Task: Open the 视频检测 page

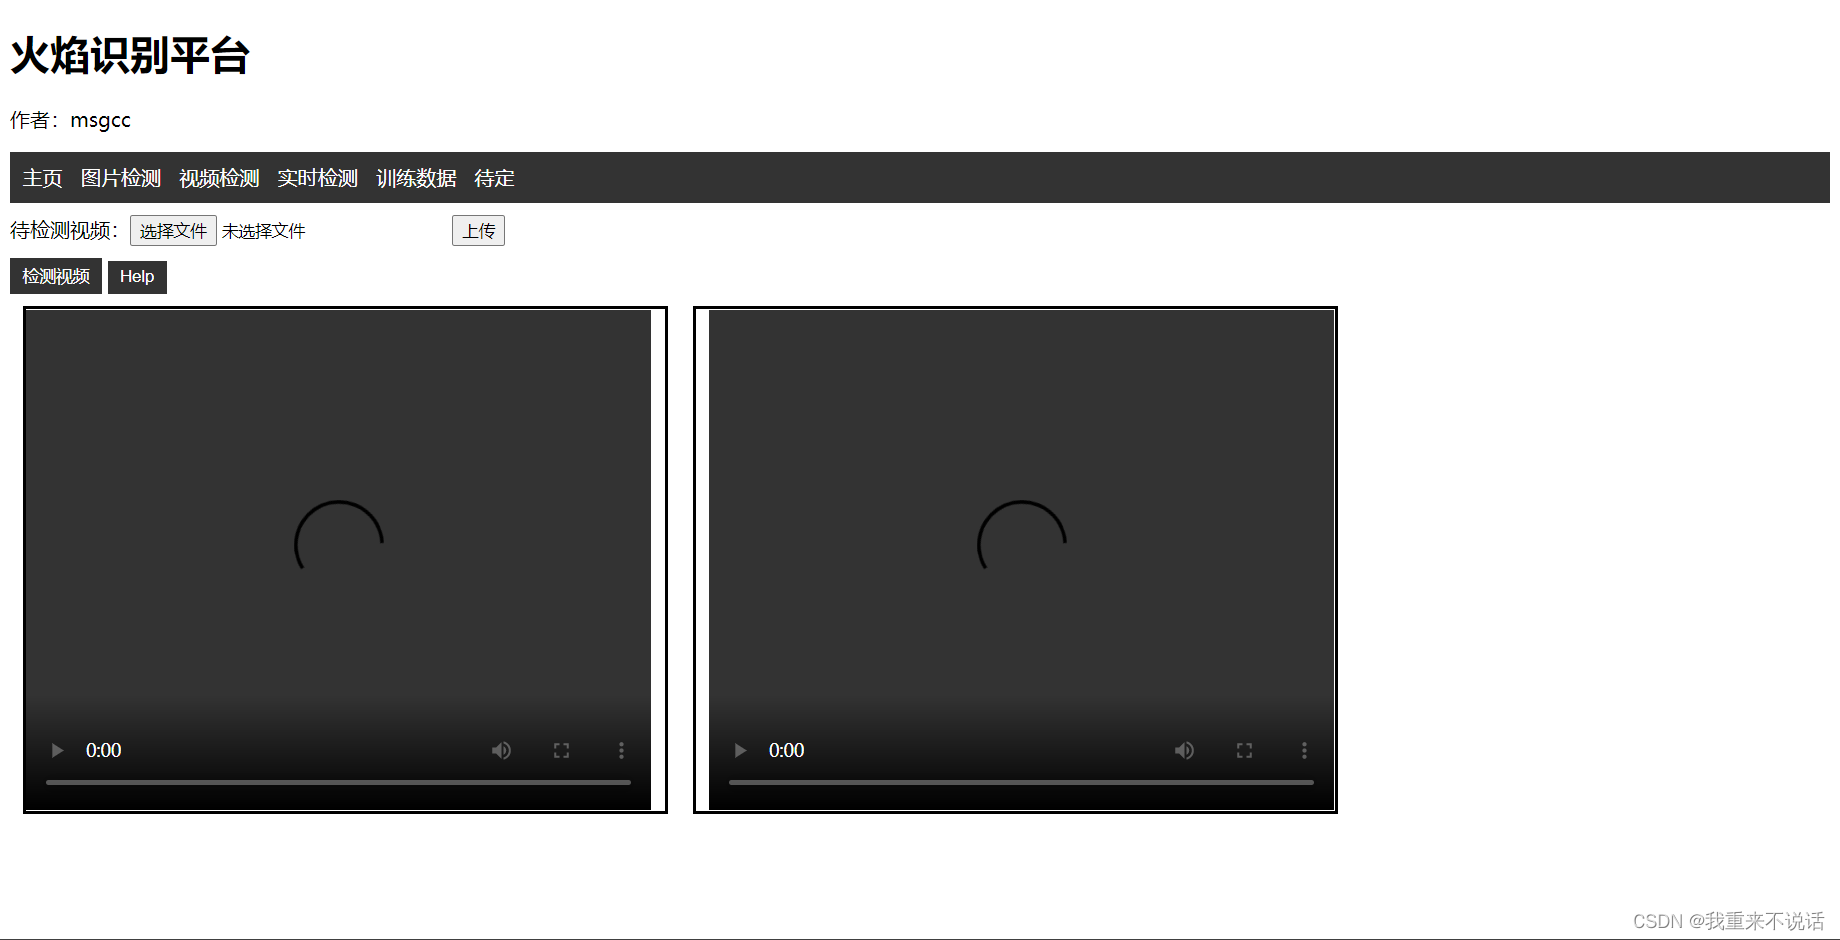Action: (x=219, y=178)
